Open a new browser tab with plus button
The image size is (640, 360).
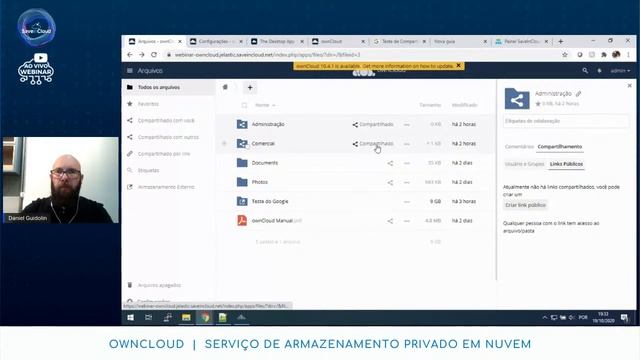(x=561, y=41)
